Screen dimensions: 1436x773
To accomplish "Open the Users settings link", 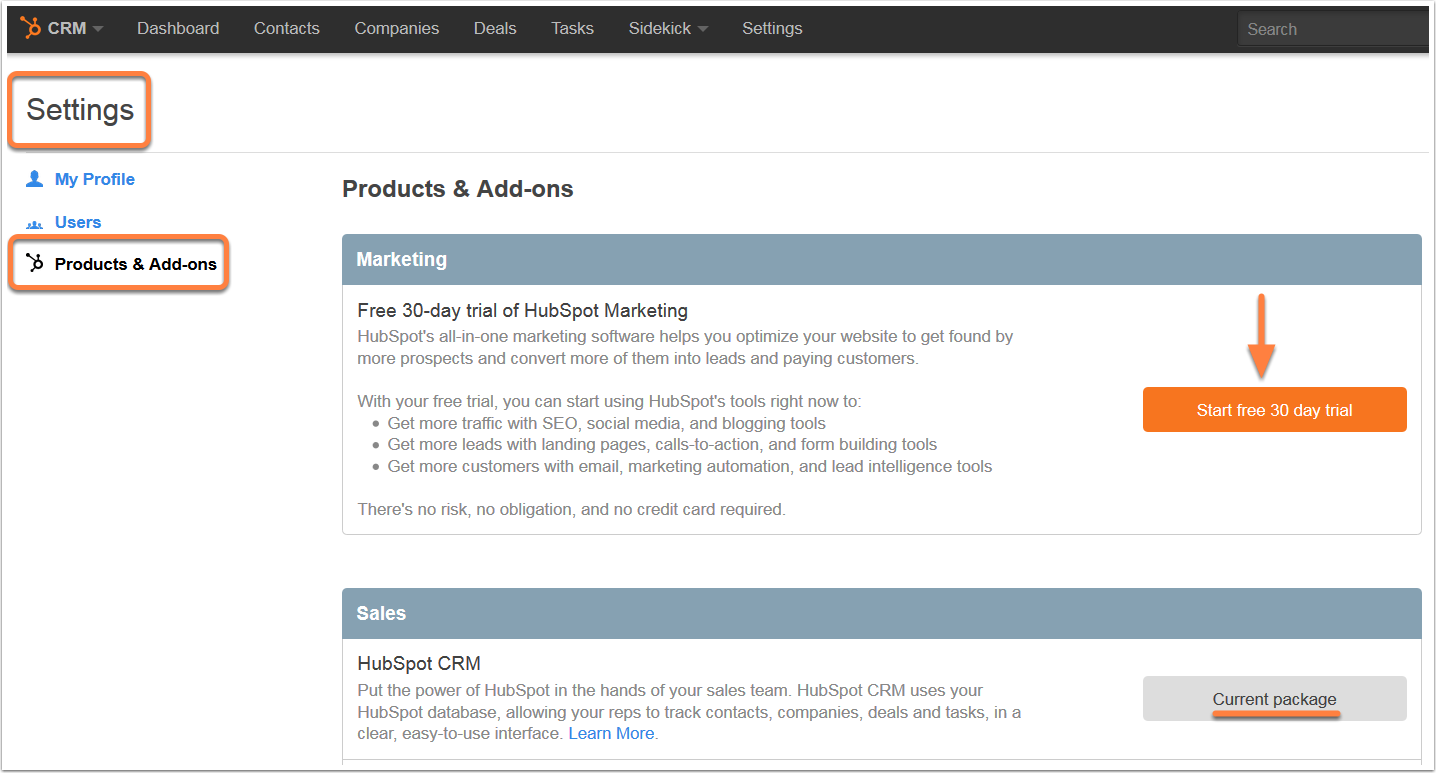I will 78,222.
